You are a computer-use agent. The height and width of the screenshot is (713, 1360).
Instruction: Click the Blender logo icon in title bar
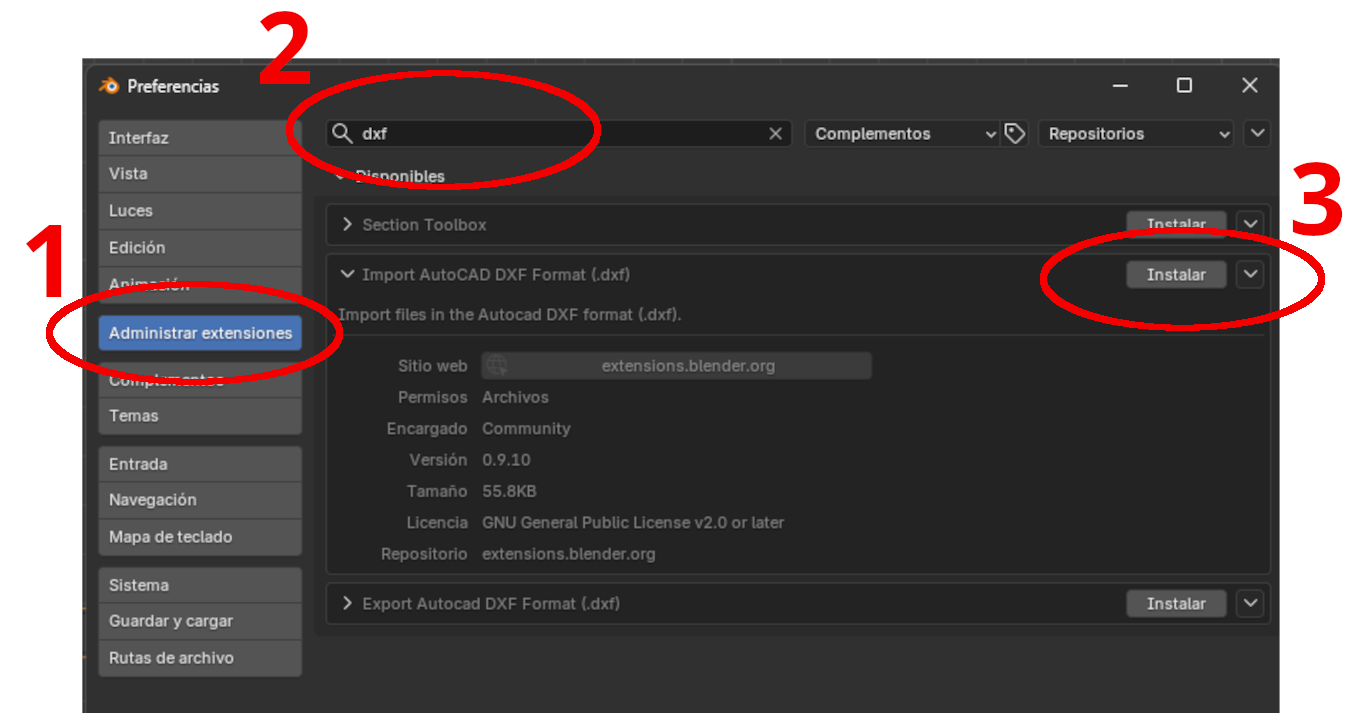(x=109, y=86)
